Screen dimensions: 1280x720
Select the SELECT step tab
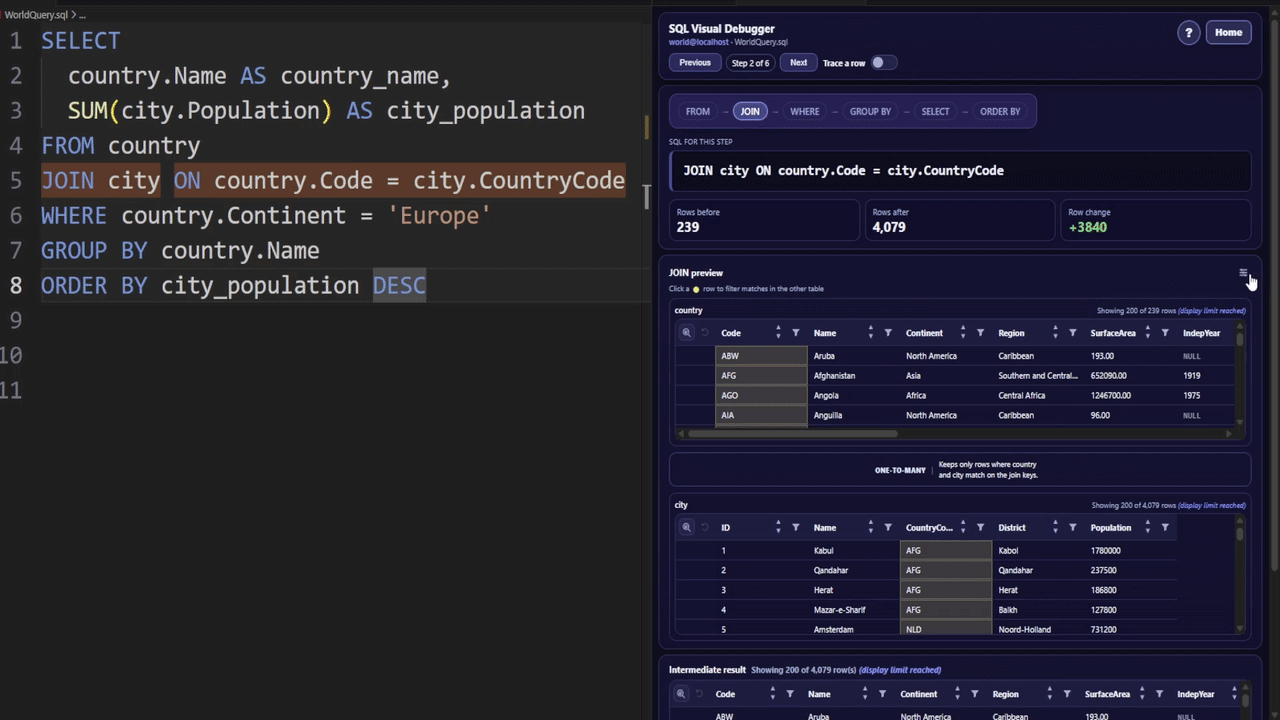coord(935,112)
